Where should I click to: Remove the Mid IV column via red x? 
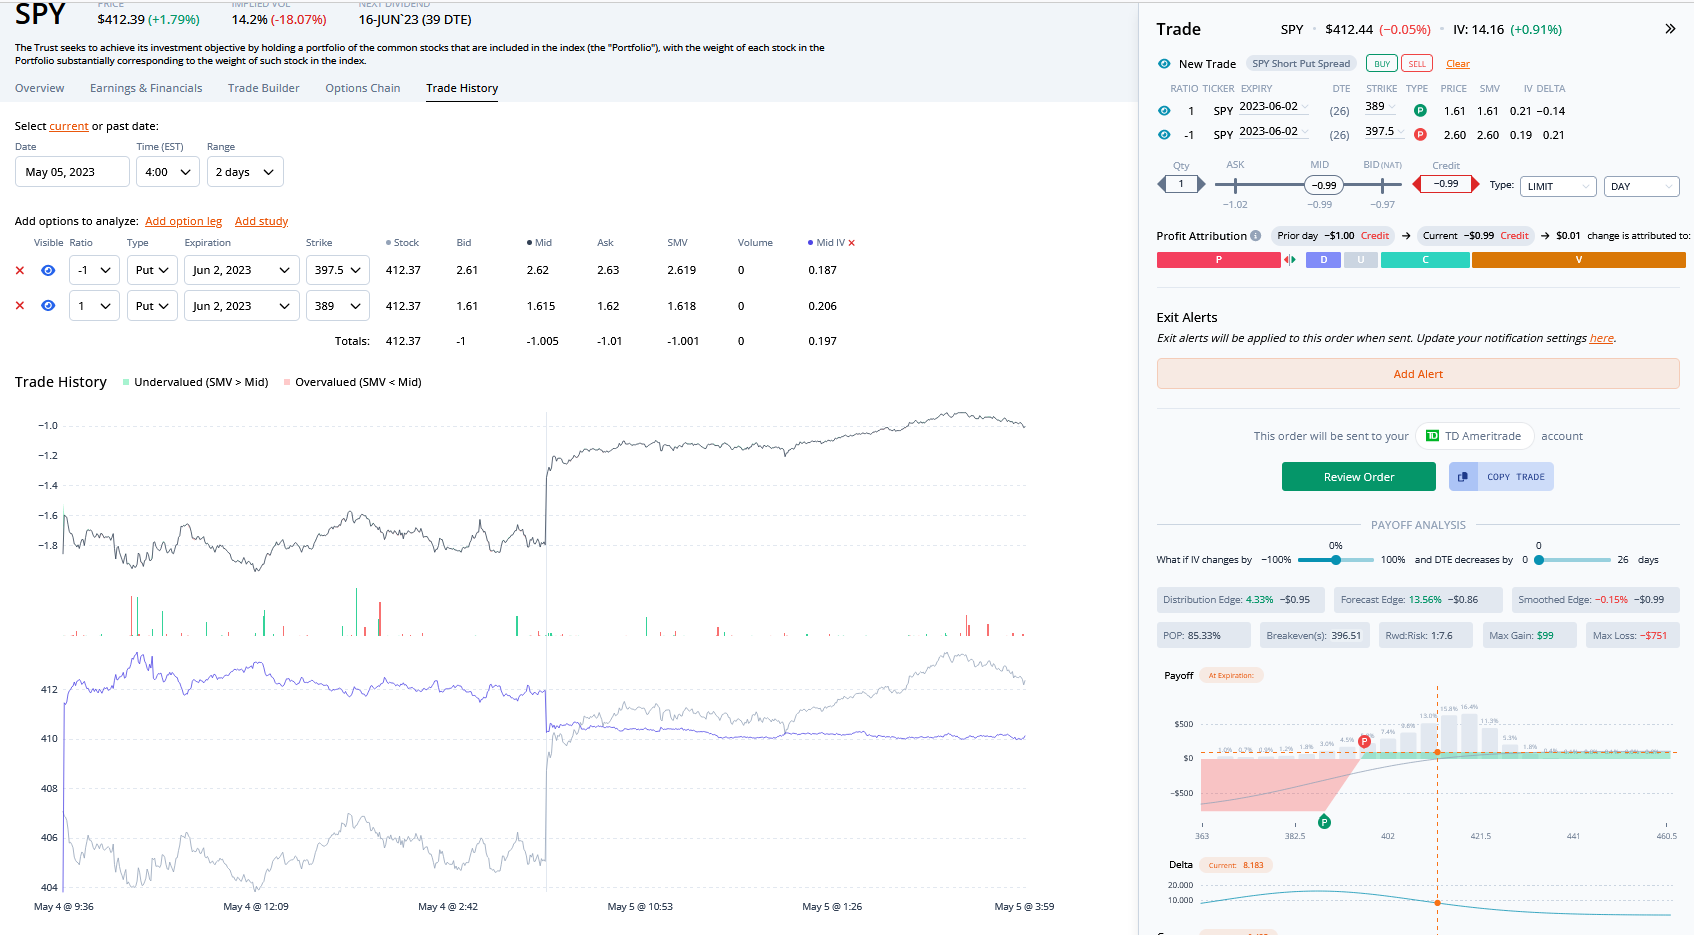(x=851, y=243)
